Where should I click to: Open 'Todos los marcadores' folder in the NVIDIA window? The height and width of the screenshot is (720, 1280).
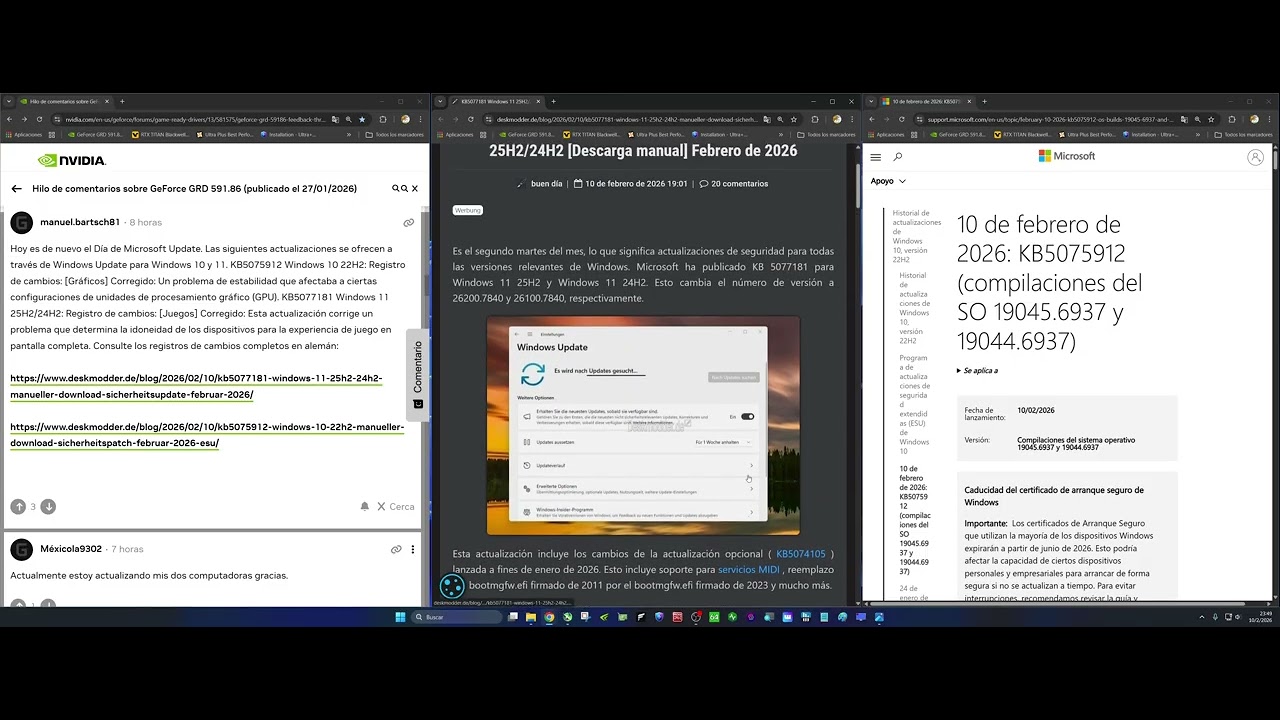[395, 134]
